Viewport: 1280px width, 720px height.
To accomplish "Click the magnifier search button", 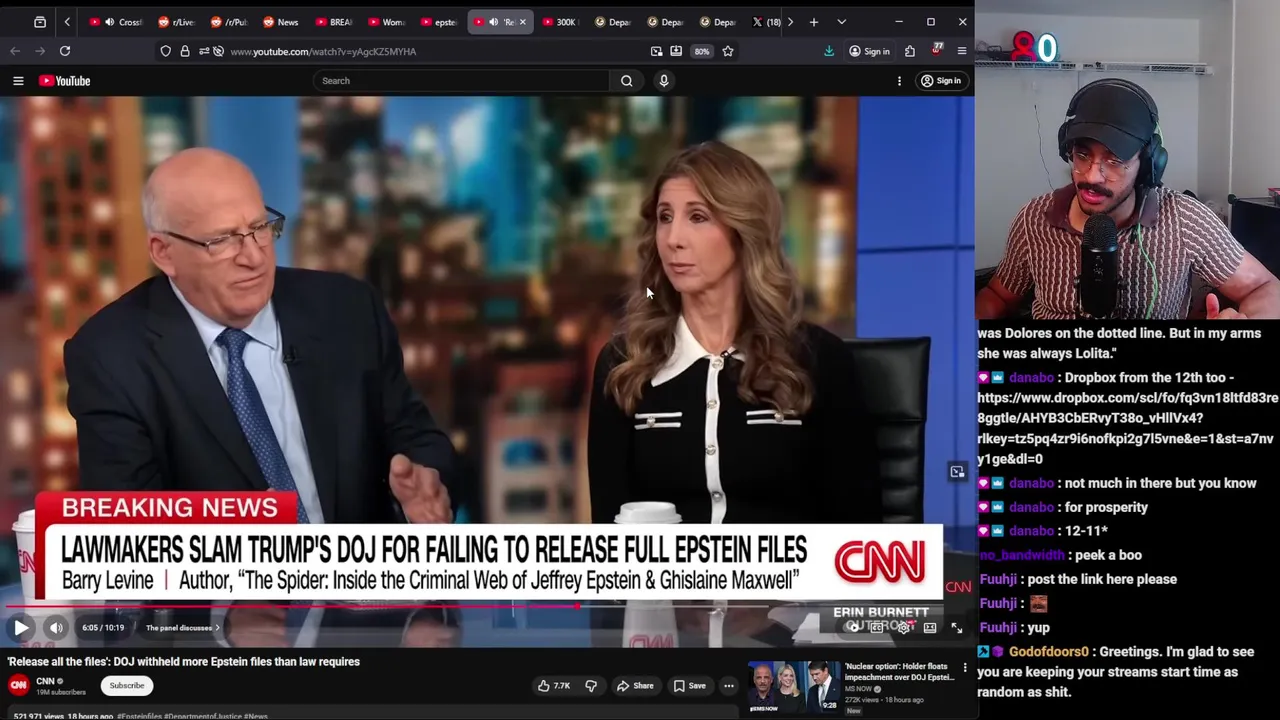I will [x=627, y=81].
